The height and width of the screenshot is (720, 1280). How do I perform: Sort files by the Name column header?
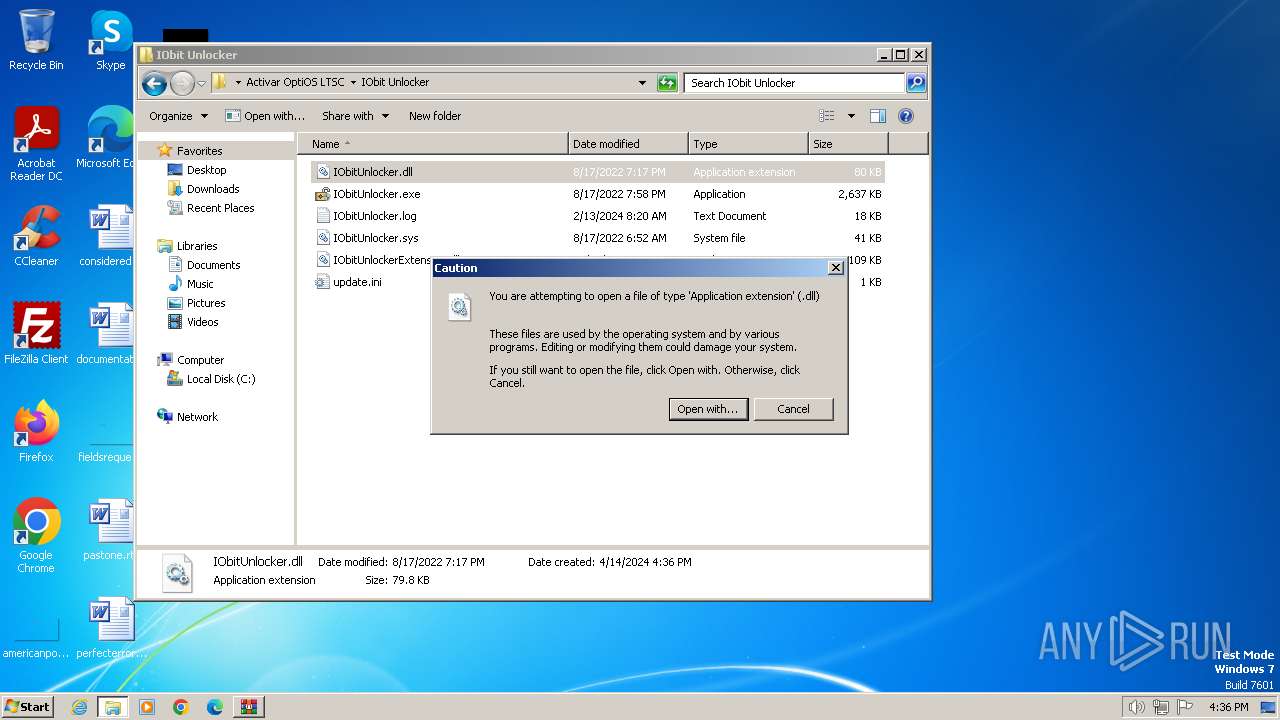pyautogui.click(x=432, y=144)
